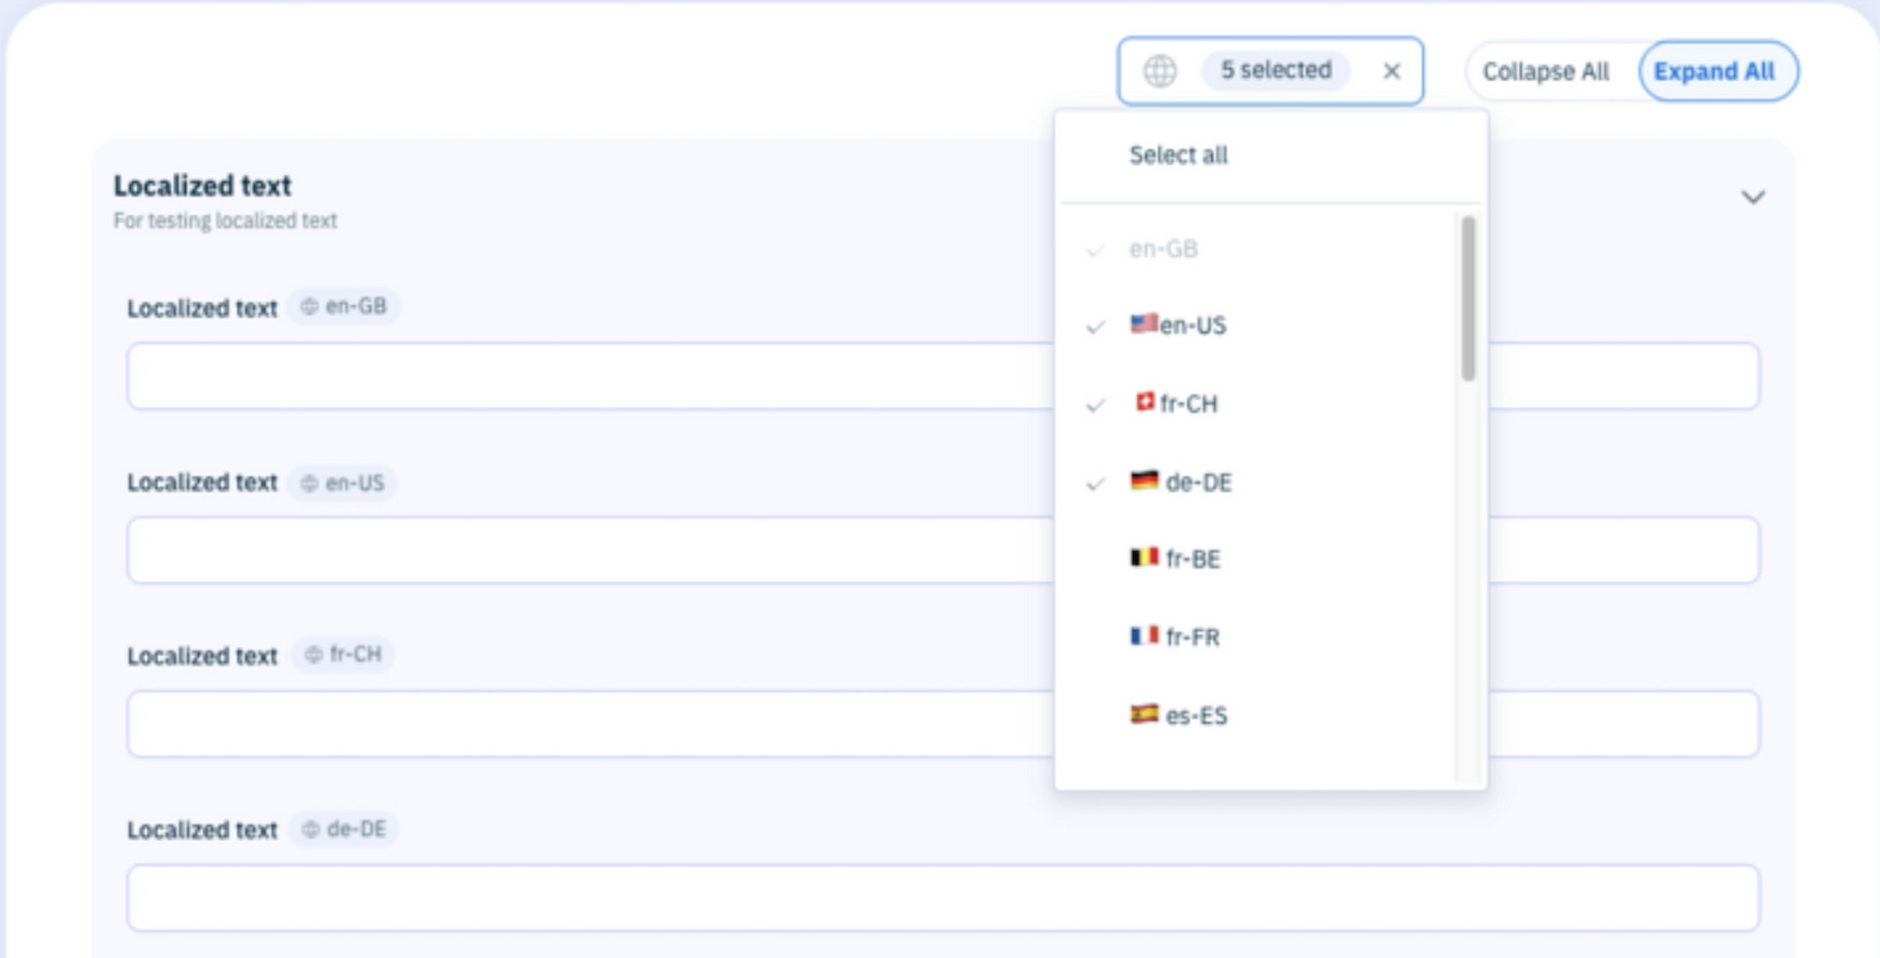Uncheck the en-US checkmark in the list

coord(1096,327)
